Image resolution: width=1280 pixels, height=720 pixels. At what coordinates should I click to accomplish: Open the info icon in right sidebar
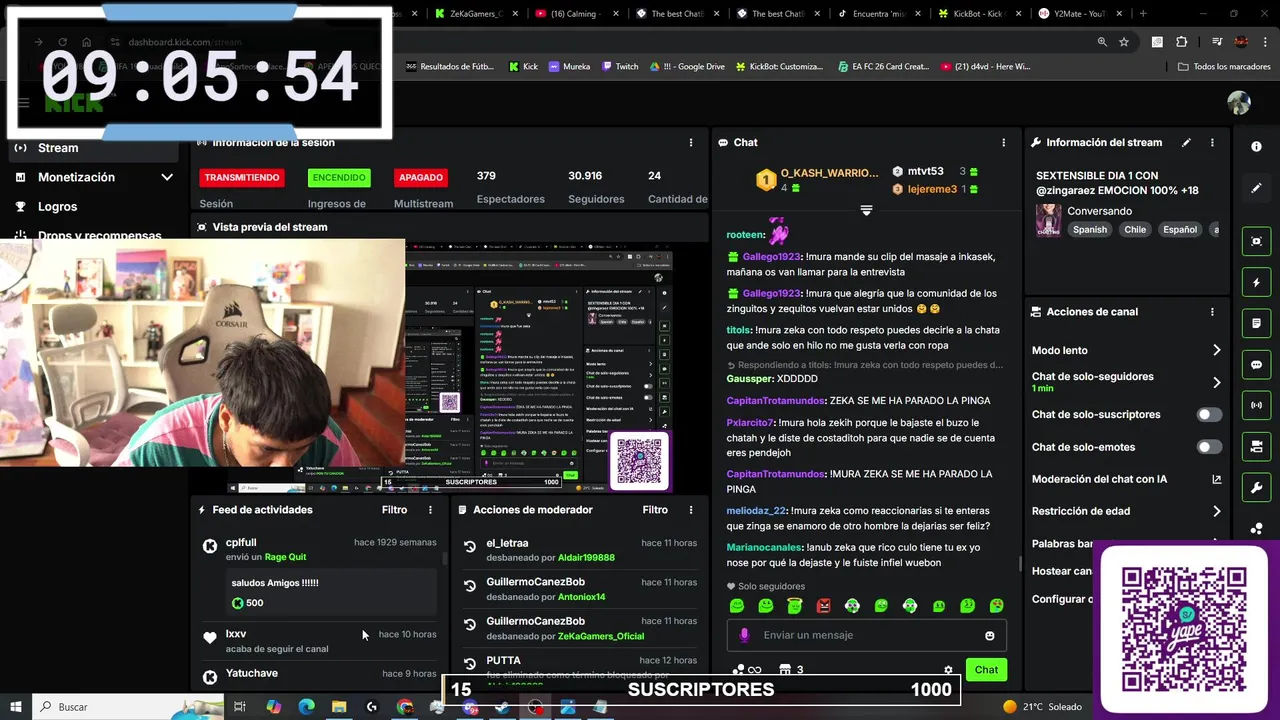point(1257,146)
